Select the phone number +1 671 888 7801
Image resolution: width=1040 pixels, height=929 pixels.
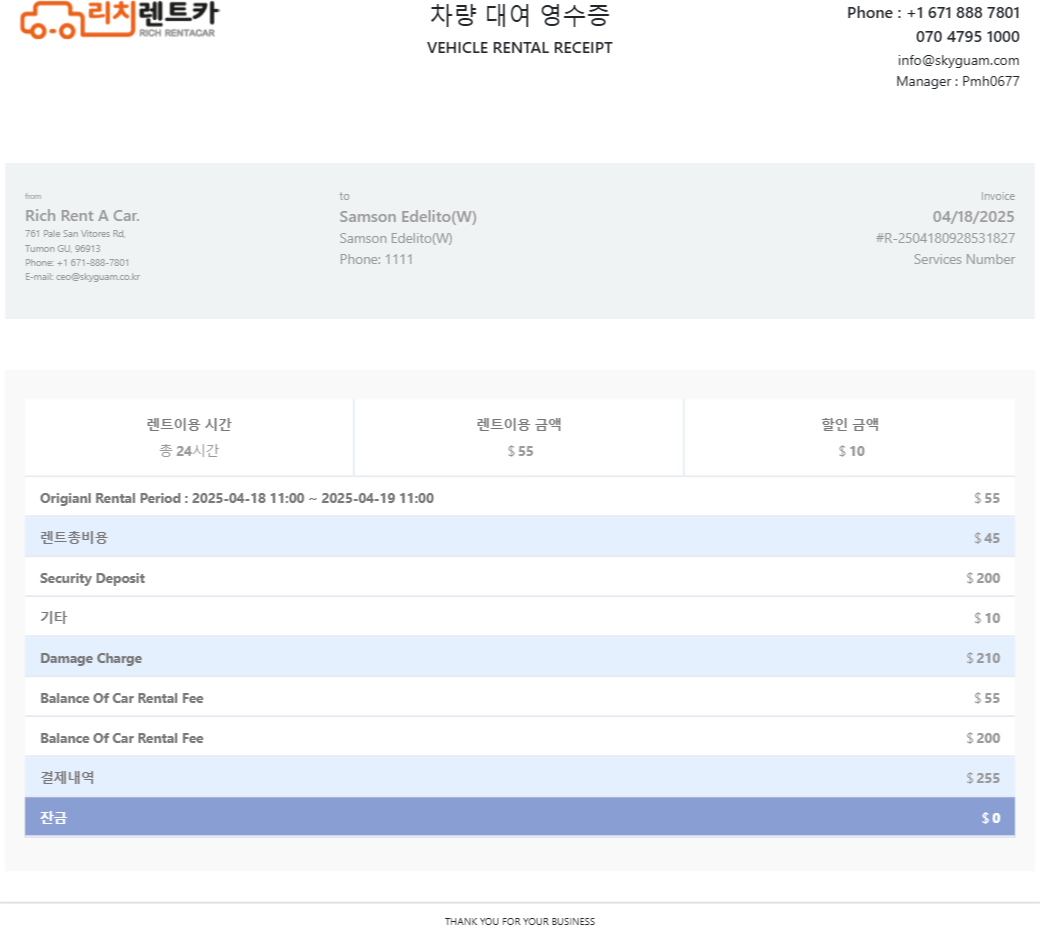[x=962, y=13]
